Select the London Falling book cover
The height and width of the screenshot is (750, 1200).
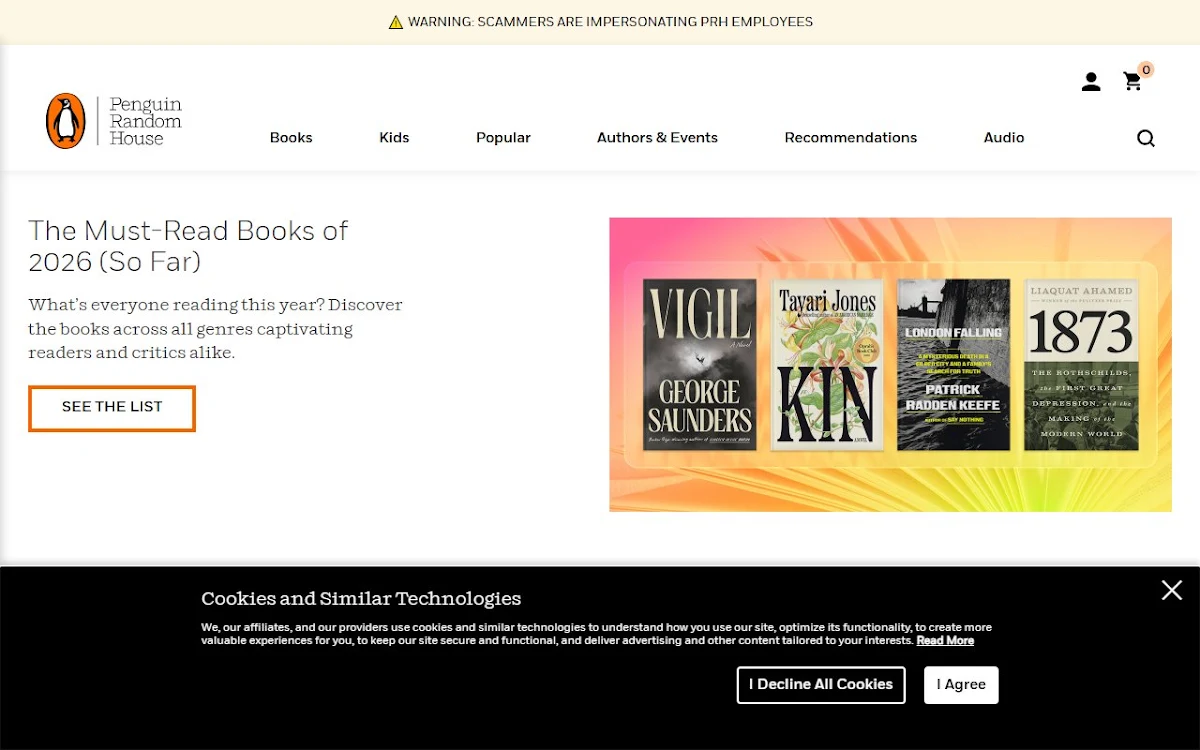(953, 364)
